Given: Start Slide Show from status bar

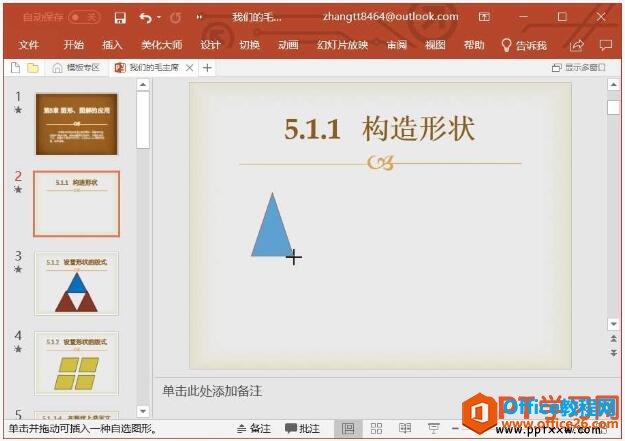Looking at the screenshot, I should 433,429.
